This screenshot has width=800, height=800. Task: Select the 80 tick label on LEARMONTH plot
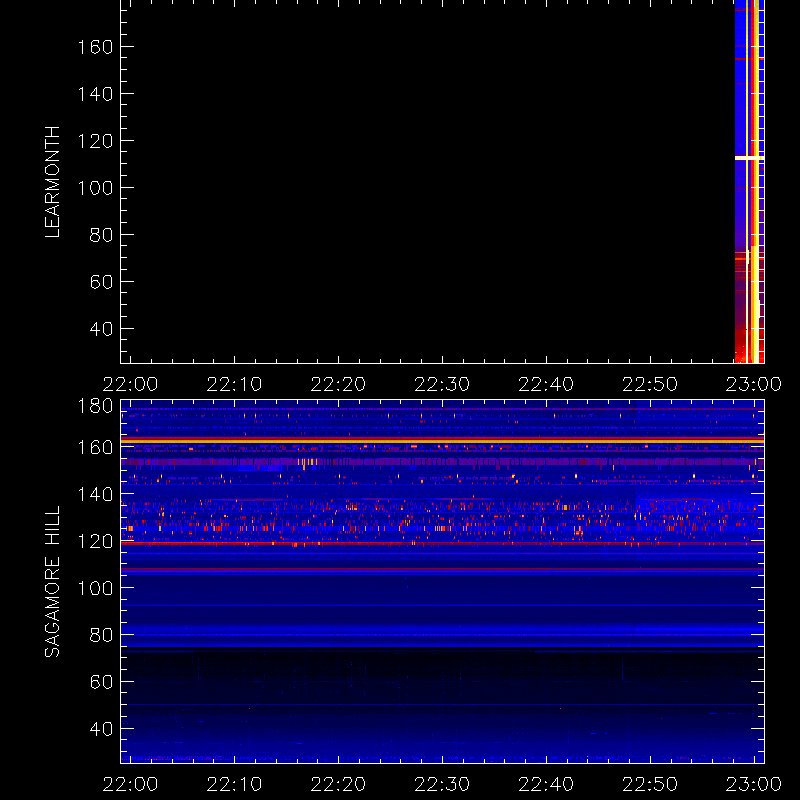pyautogui.click(x=101, y=235)
